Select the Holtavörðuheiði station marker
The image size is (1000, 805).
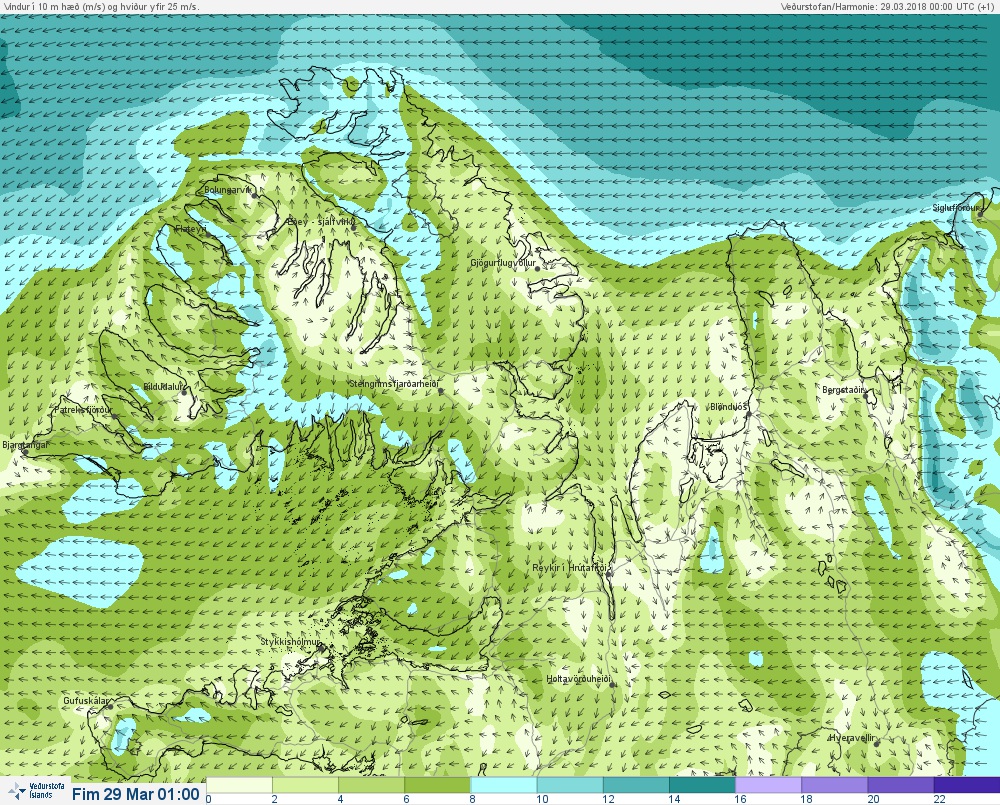612,684
